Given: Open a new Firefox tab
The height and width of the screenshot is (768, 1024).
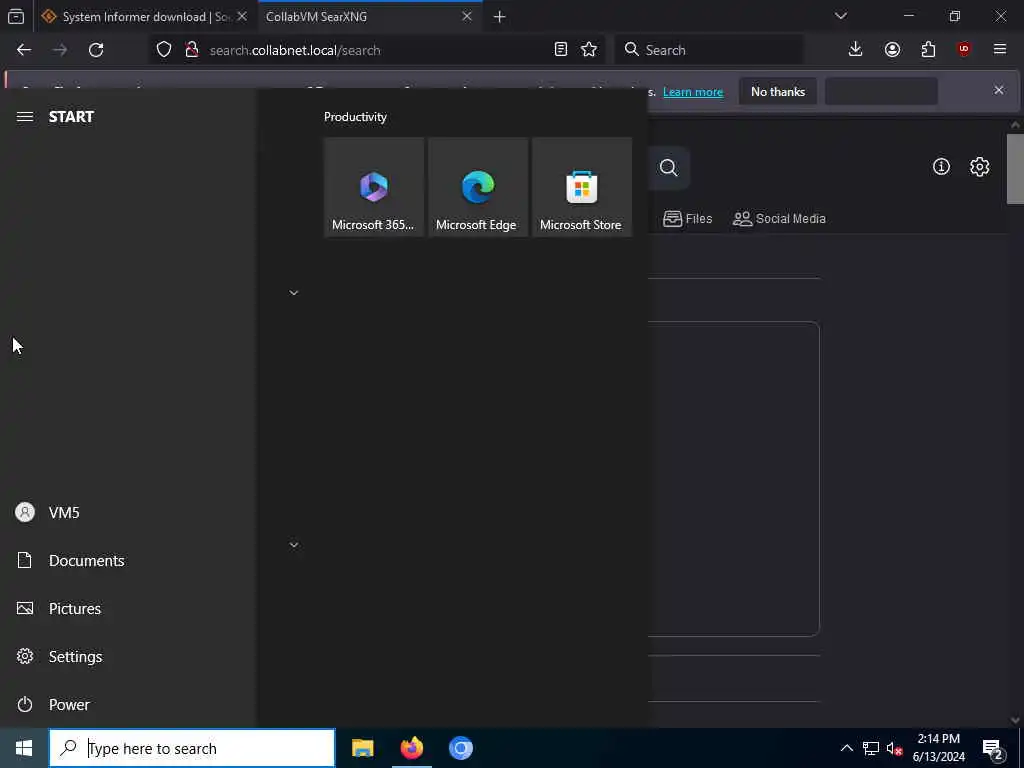Looking at the screenshot, I should pos(500,17).
